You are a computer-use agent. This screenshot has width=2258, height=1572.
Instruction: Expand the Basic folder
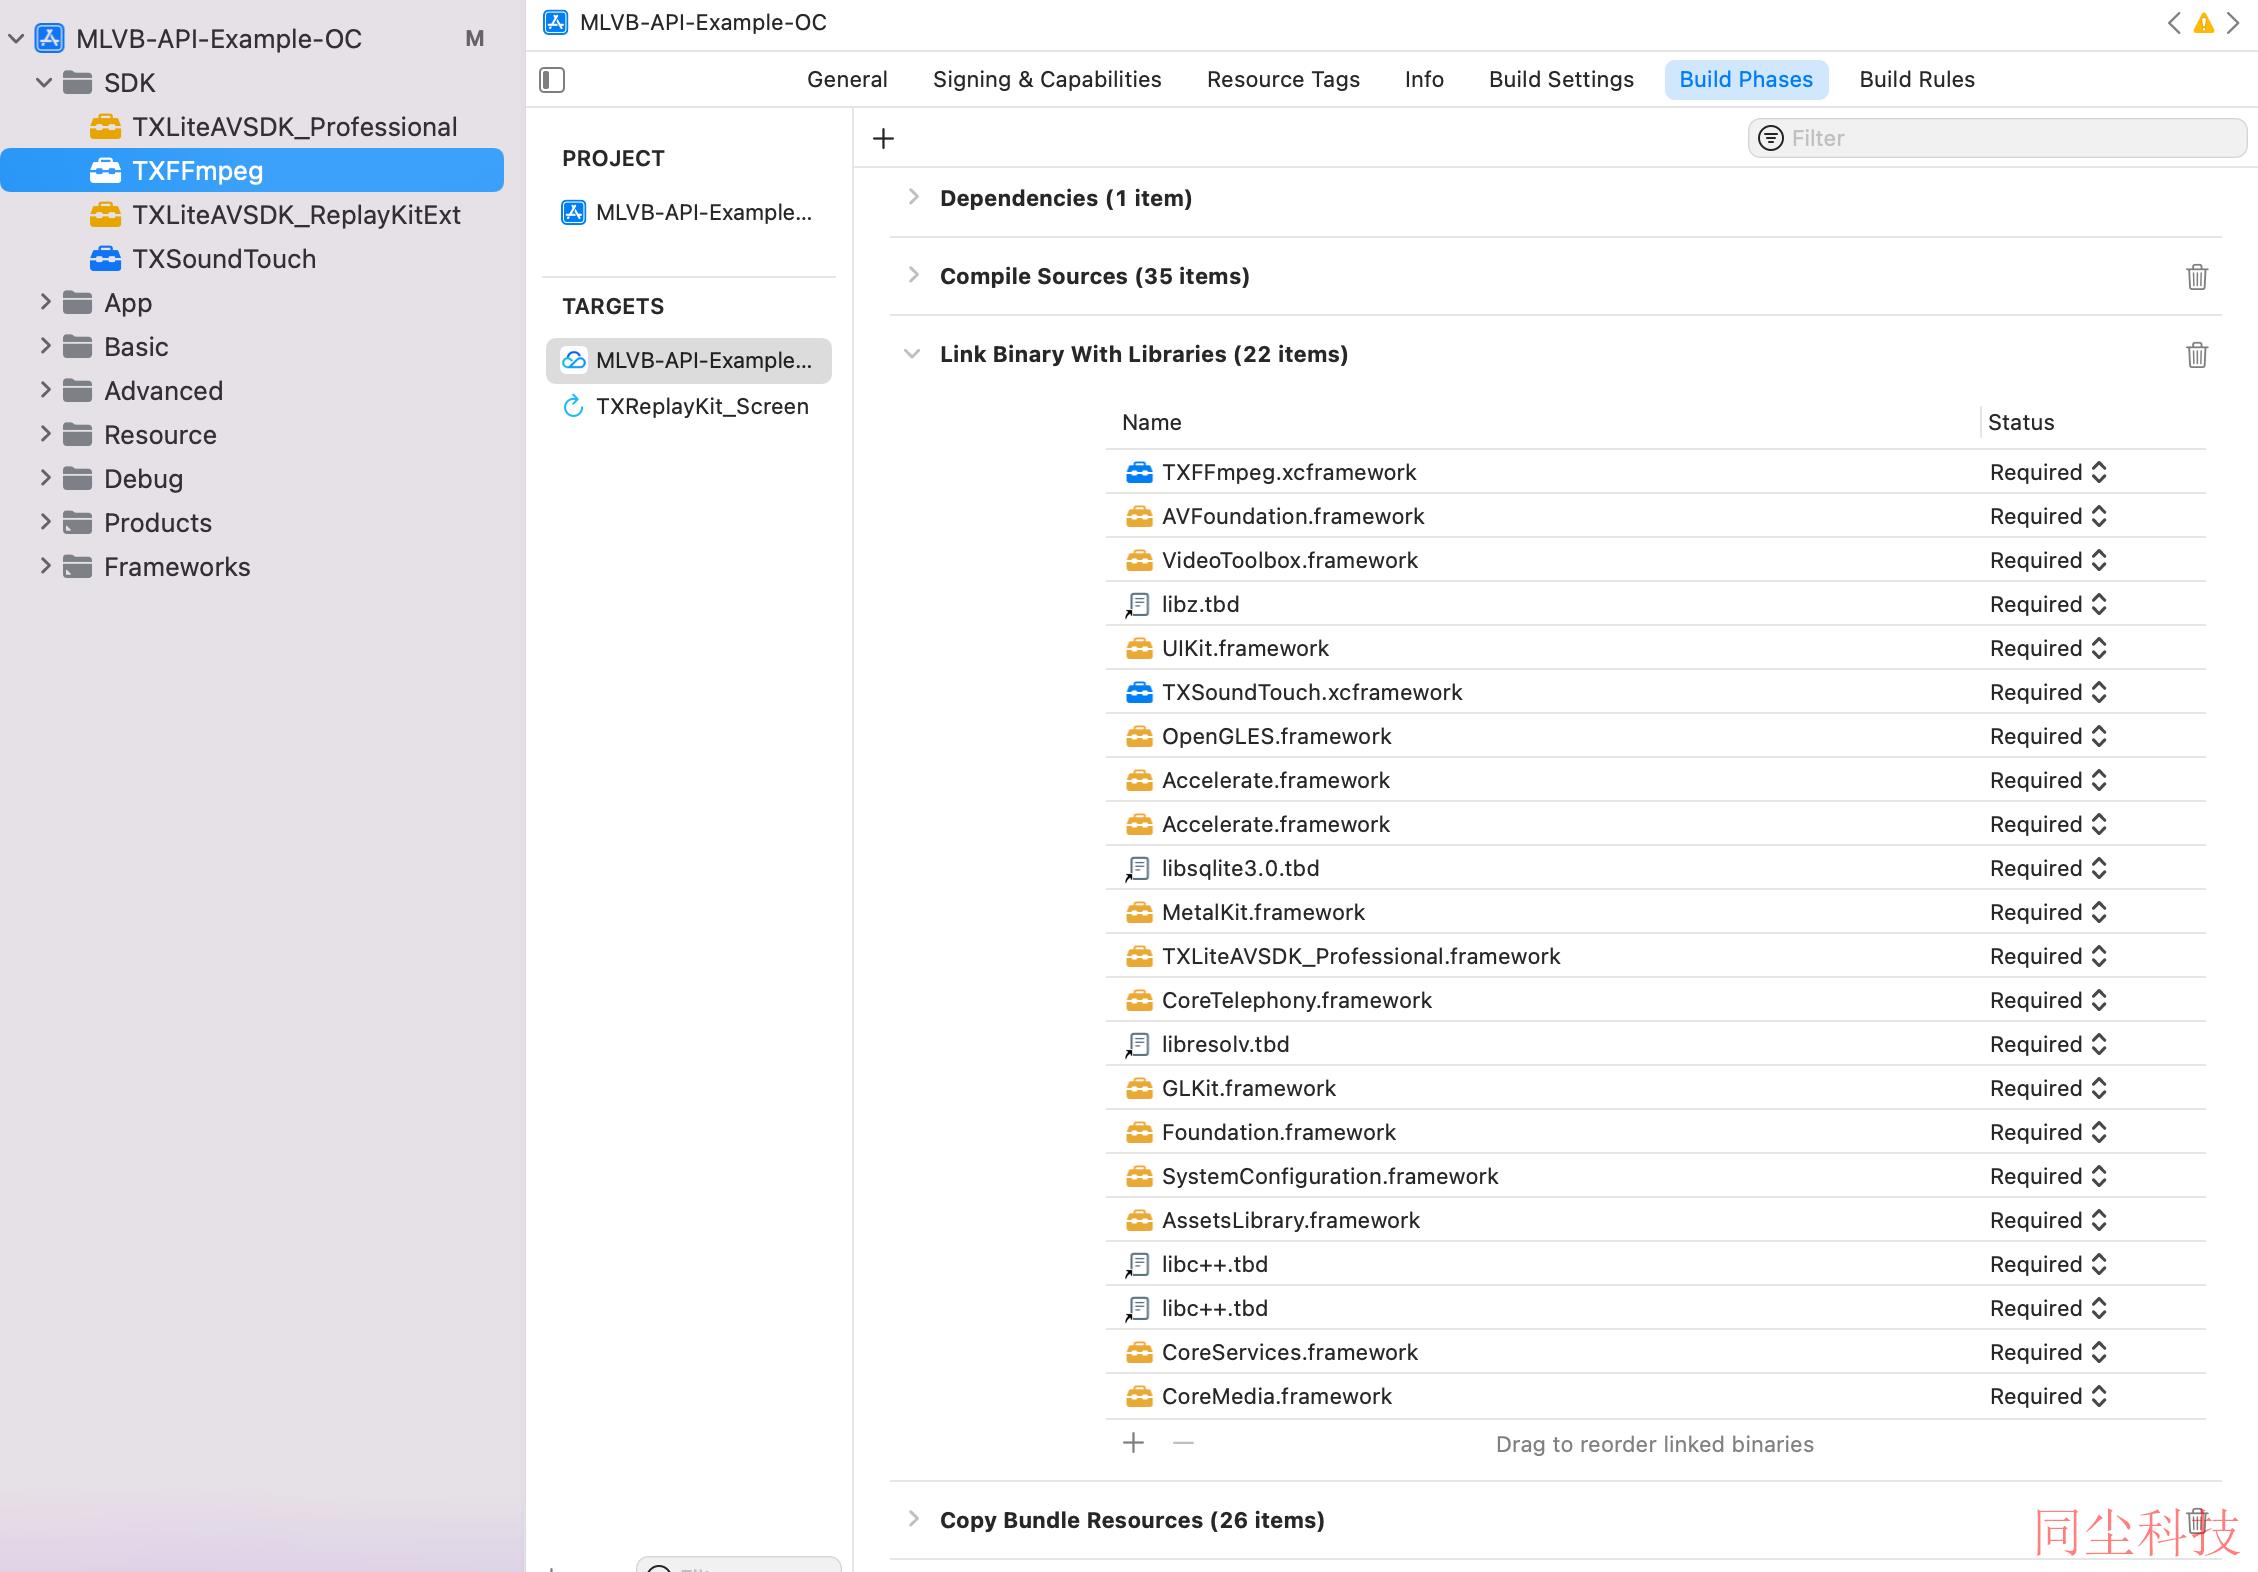[x=45, y=346]
